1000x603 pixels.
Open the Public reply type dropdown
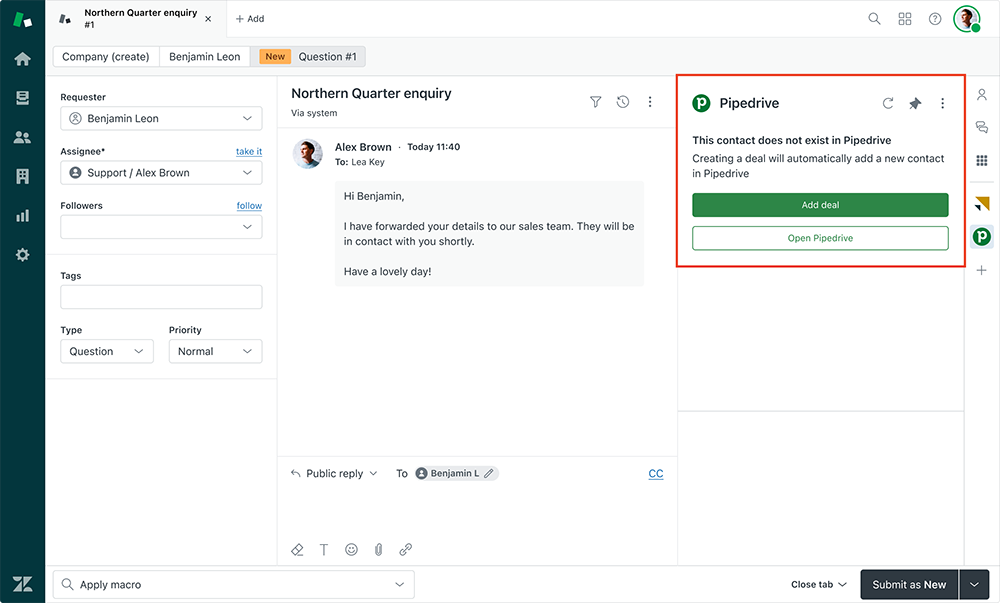(334, 474)
